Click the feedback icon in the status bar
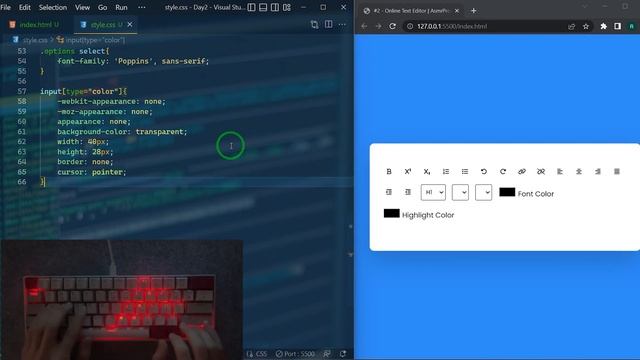Viewport: 640px width, 360px height. tap(327, 354)
